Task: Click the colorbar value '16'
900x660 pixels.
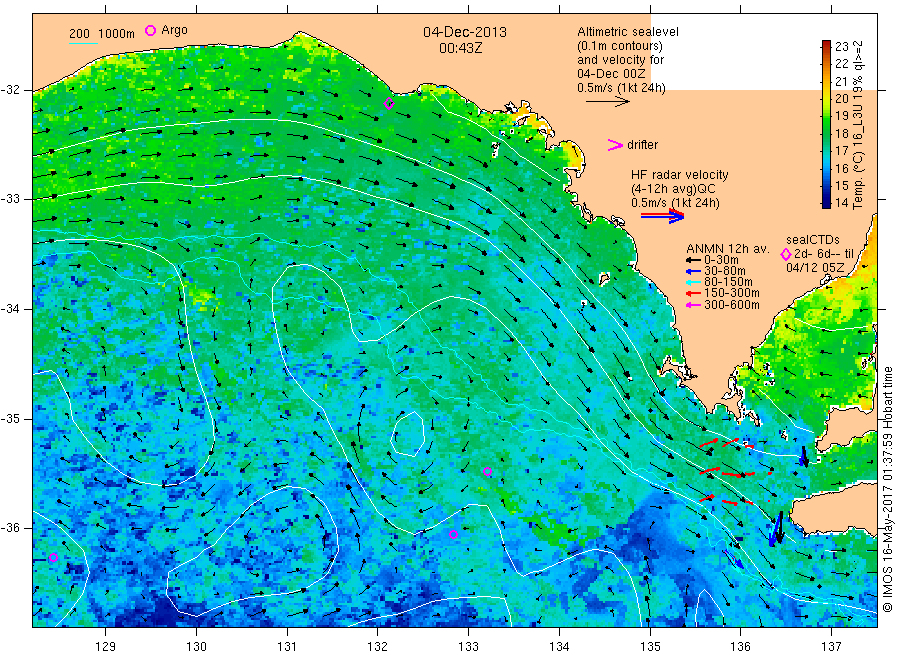Action: 841,168
